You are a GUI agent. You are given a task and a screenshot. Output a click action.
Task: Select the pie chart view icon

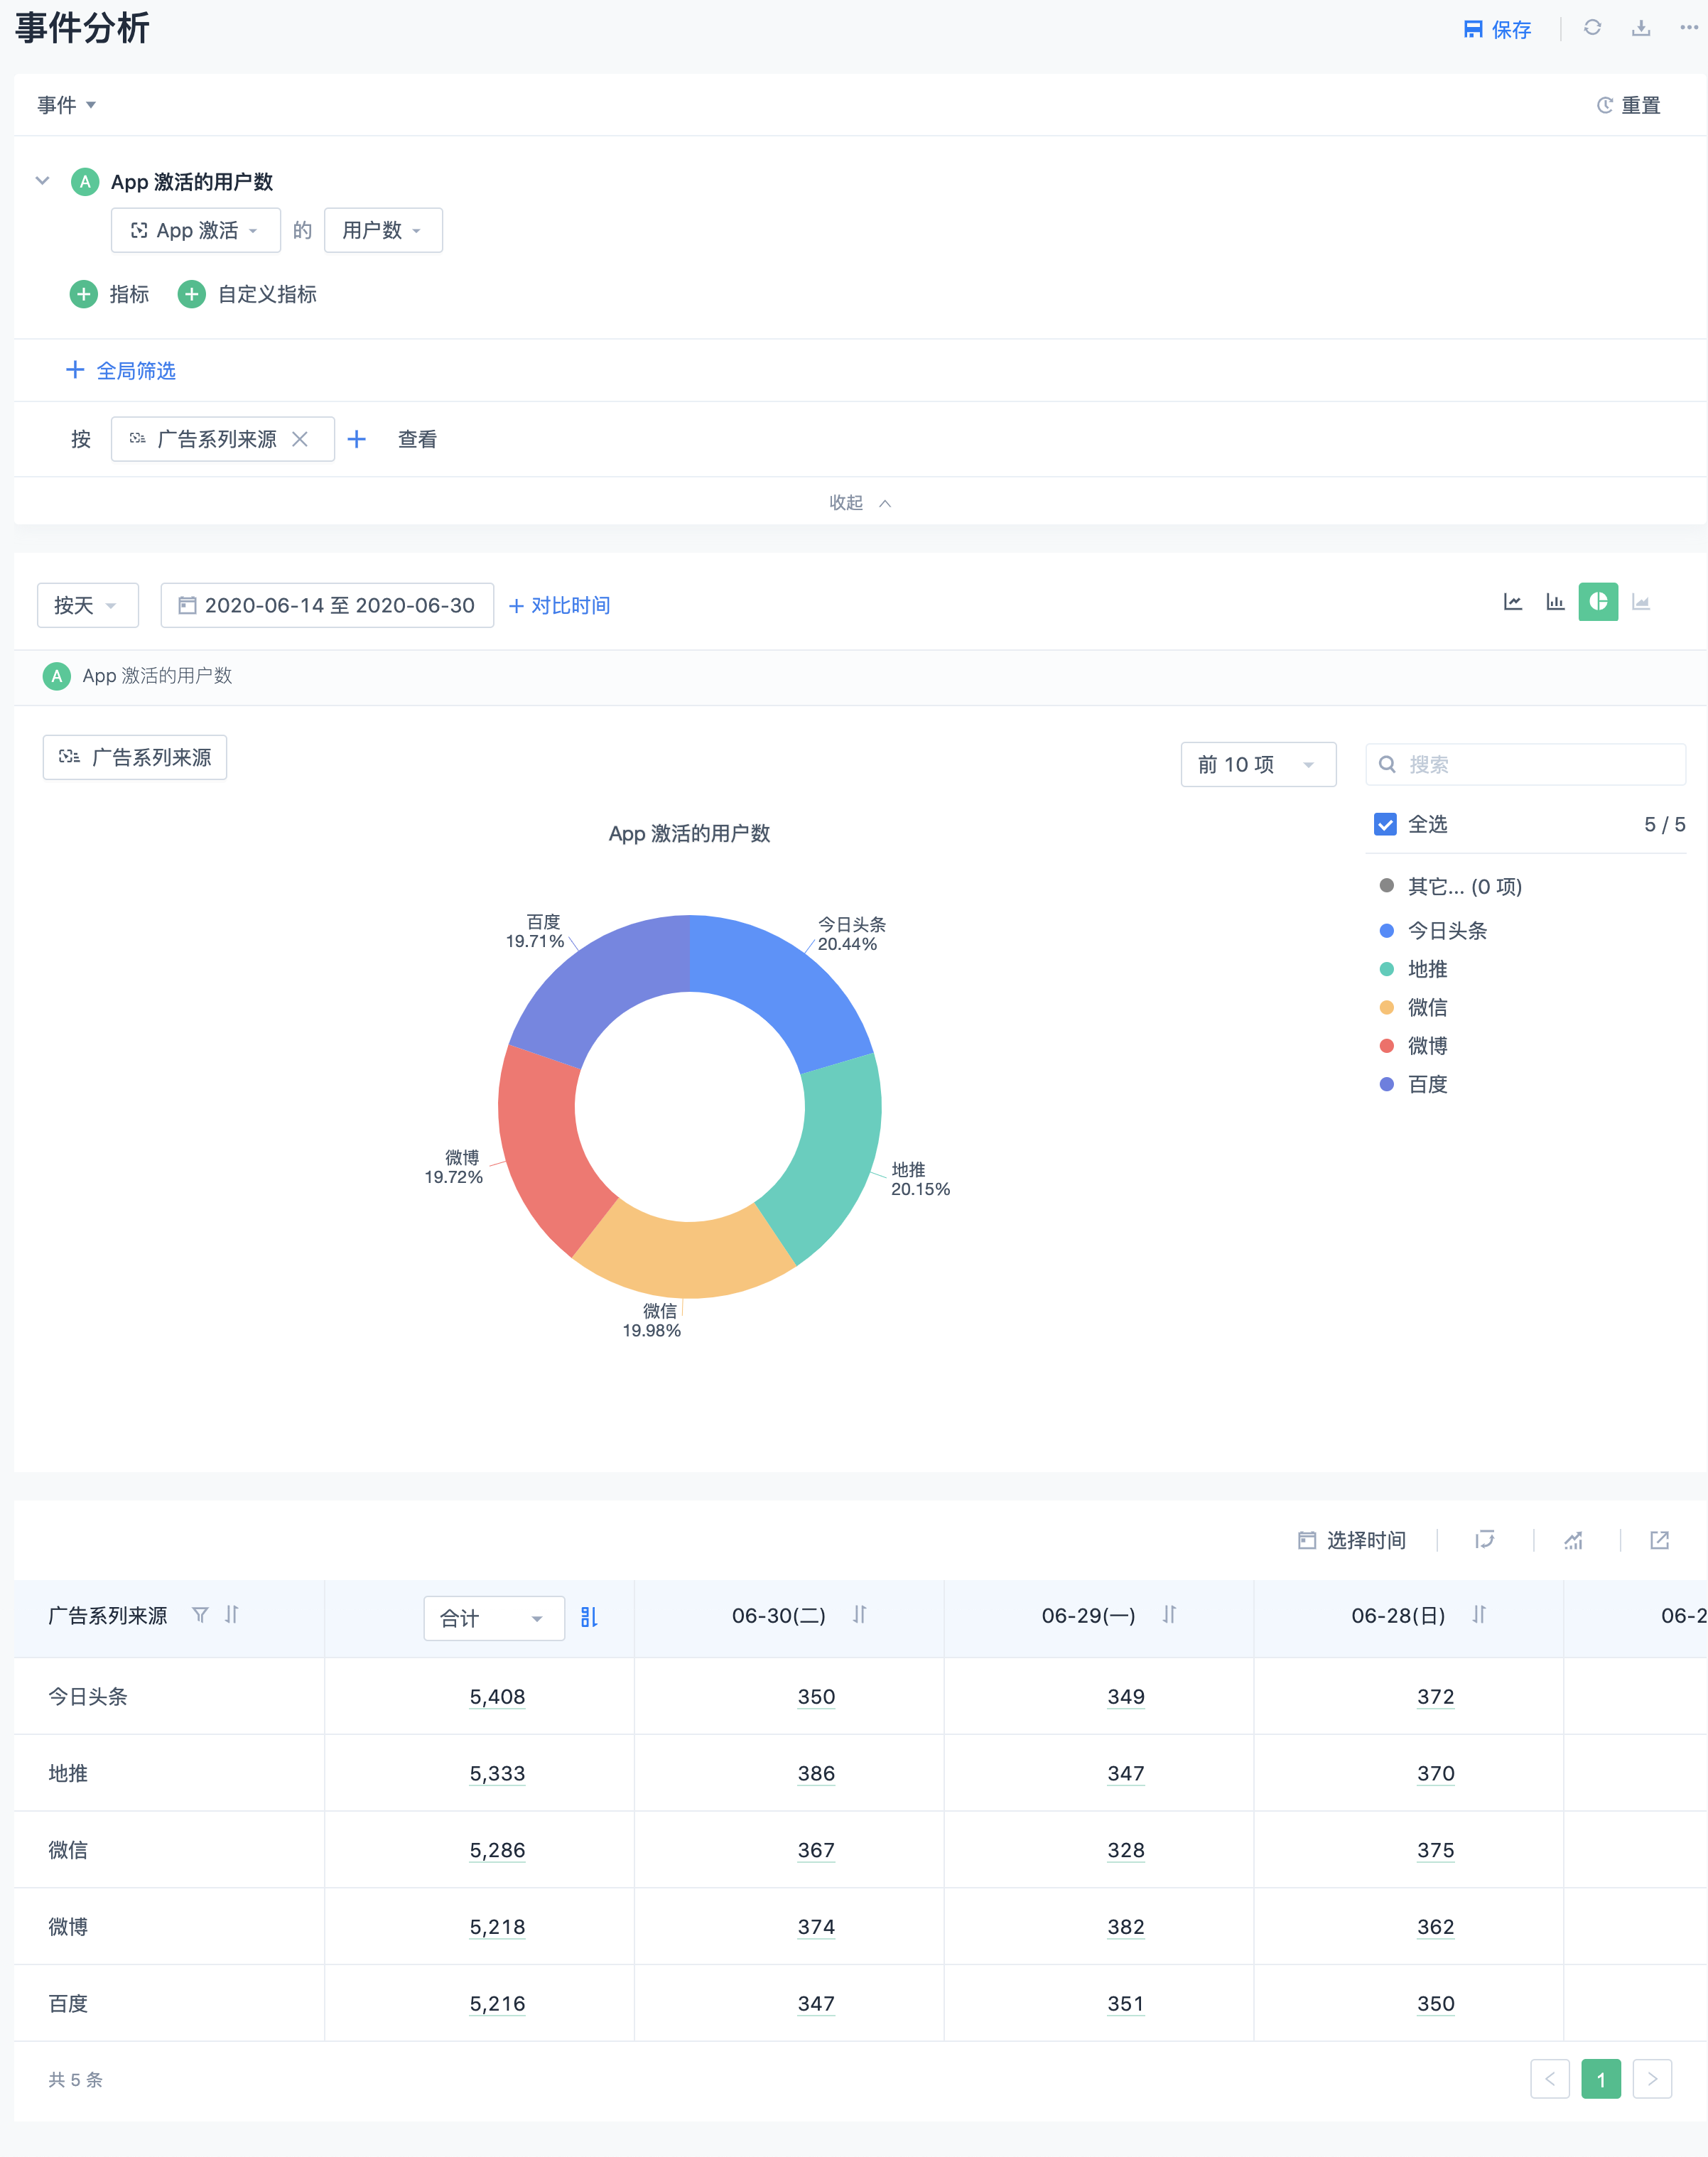[x=1598, y=602]
